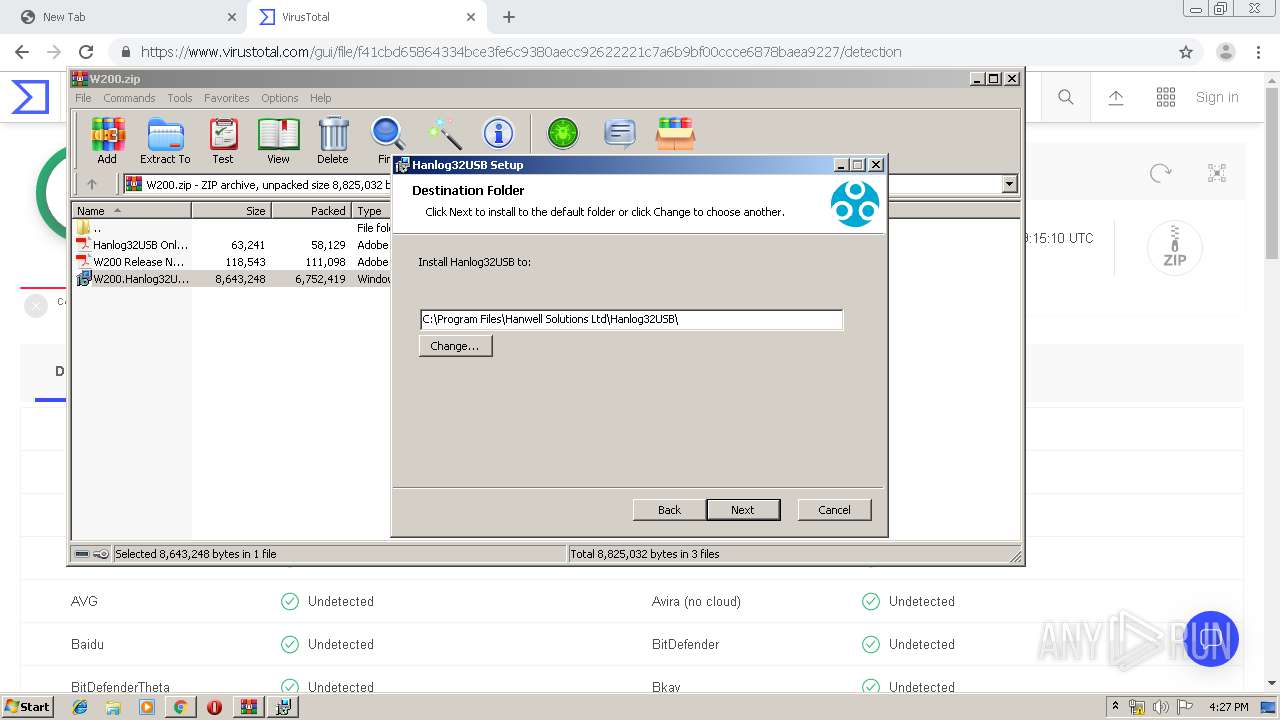Click Next in Hanlog32USB Setup
Viewport: 1280px width, 720px height.
point(743,510)
